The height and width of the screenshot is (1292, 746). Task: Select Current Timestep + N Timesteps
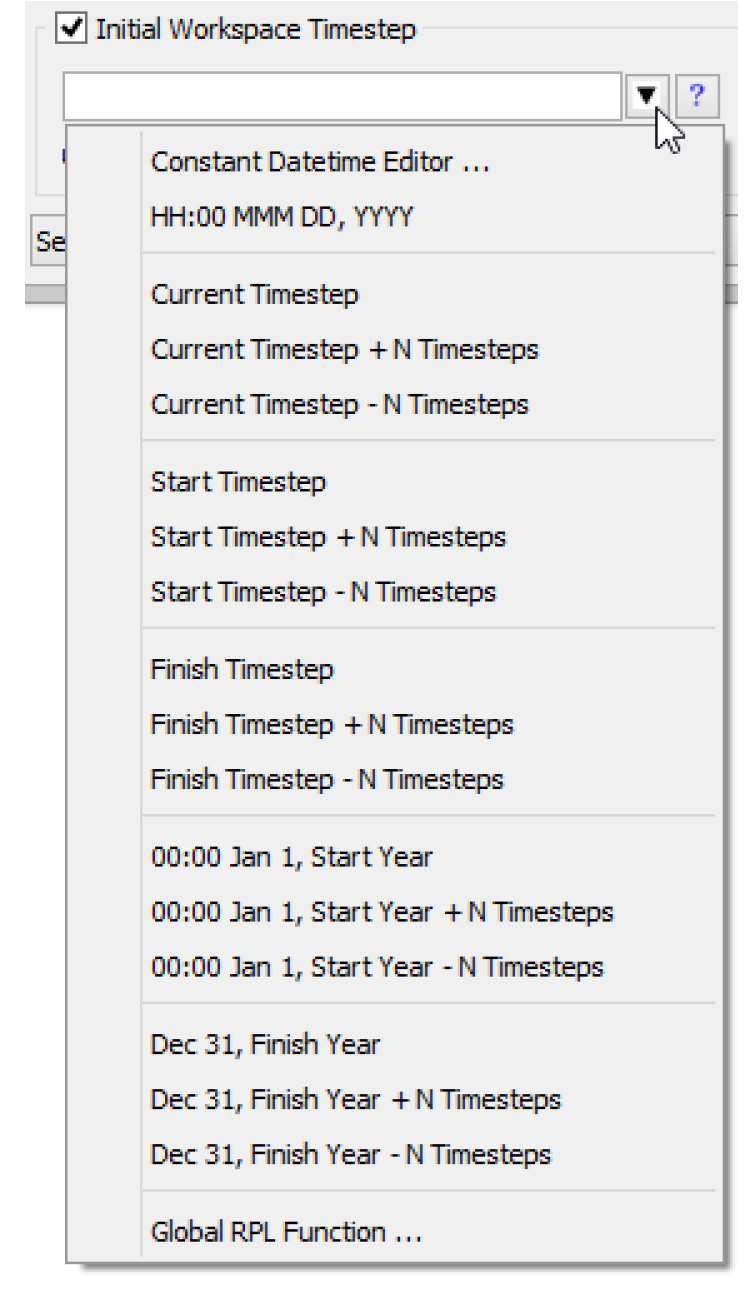pyautogui.click(x=345, y=350)
